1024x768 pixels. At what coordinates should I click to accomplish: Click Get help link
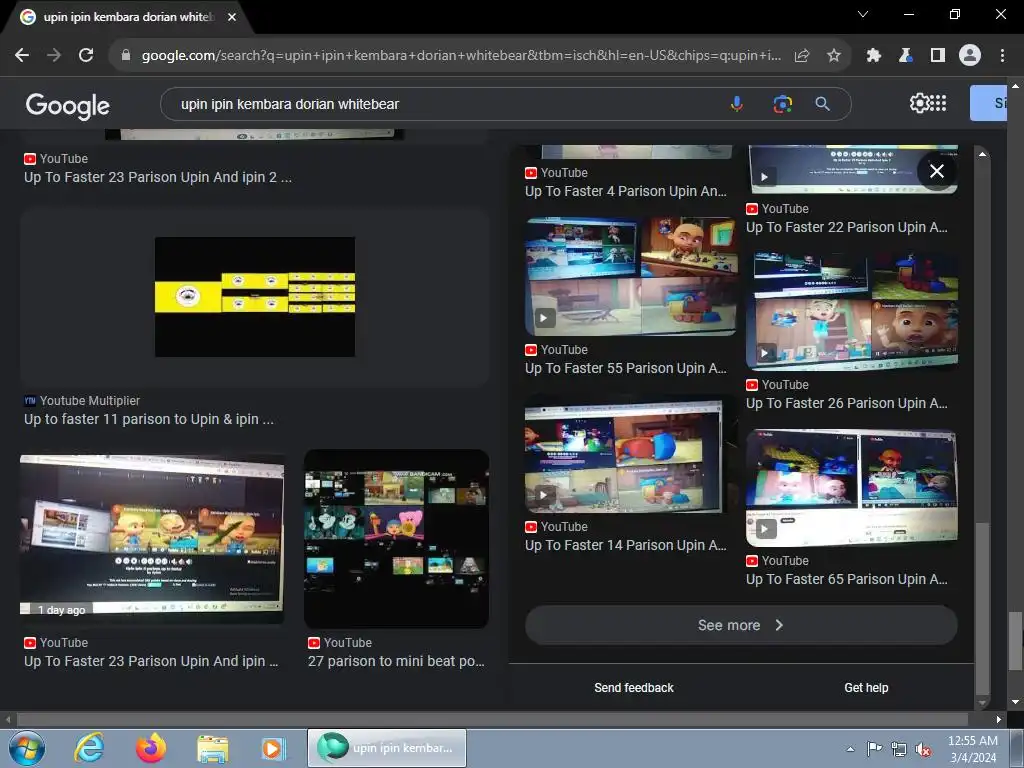(866, 688)
